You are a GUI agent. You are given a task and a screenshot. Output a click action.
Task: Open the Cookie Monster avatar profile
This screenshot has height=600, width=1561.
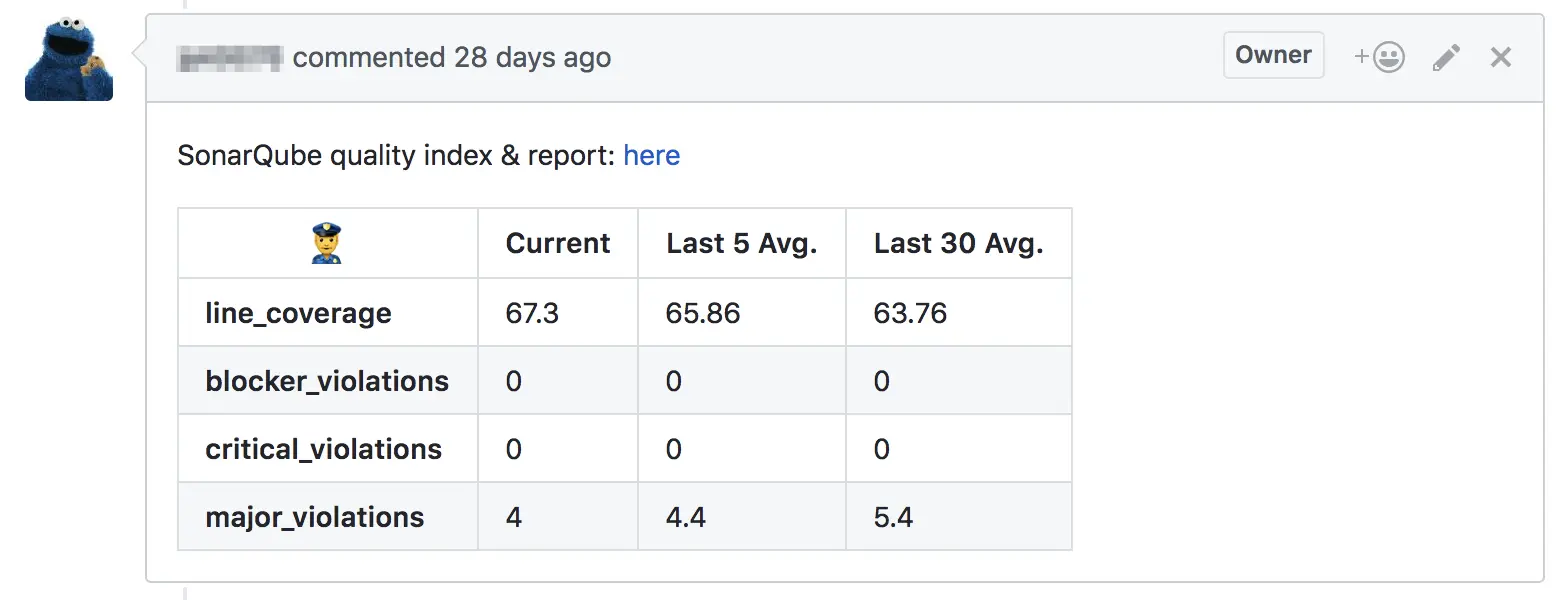coord(69,58)
